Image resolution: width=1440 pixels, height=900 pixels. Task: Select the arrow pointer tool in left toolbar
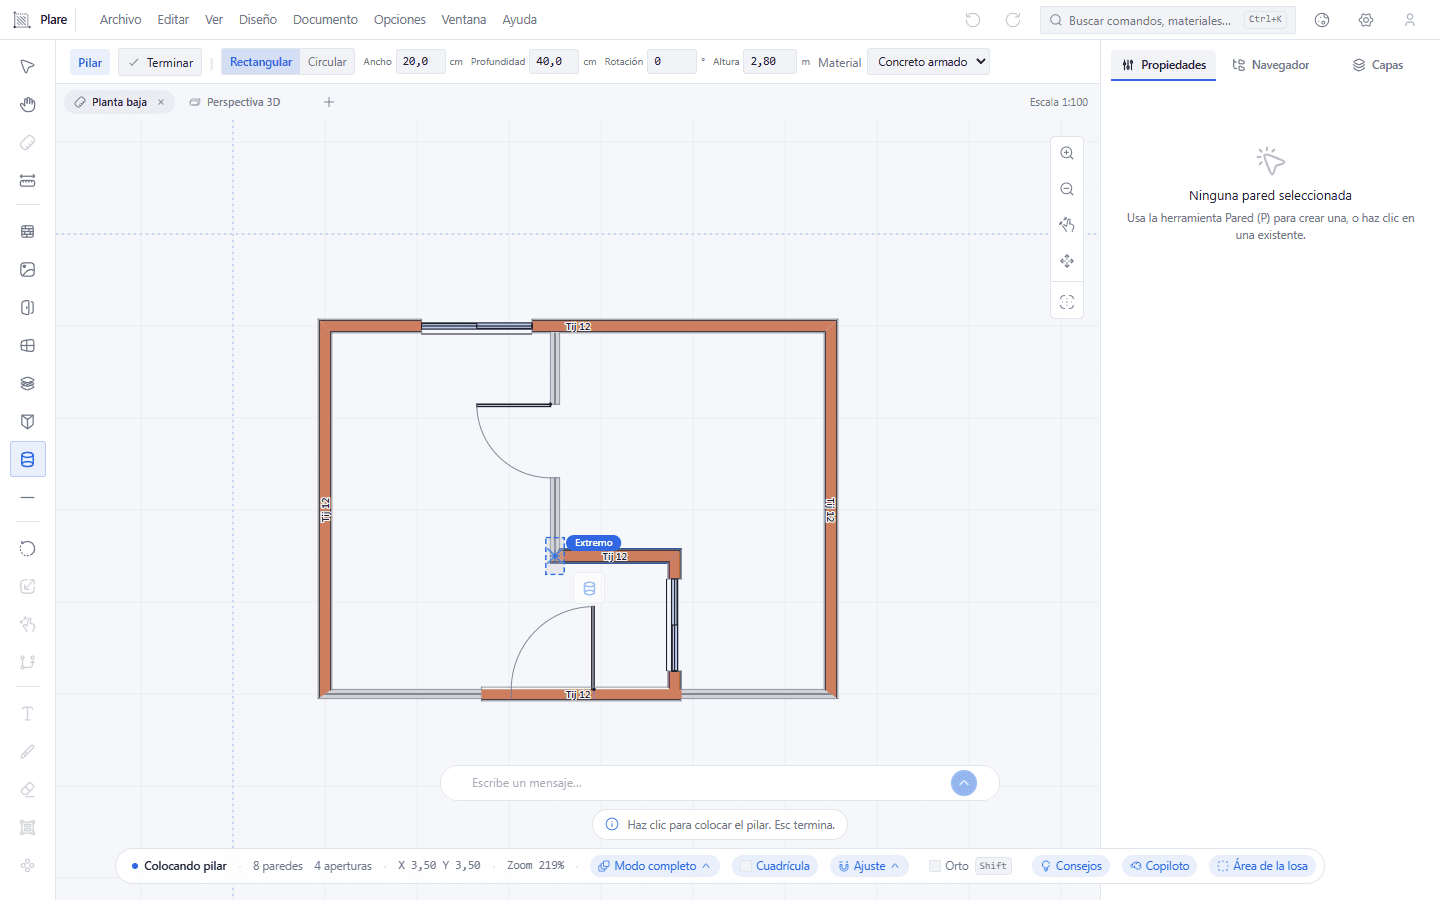coord(28,66)
